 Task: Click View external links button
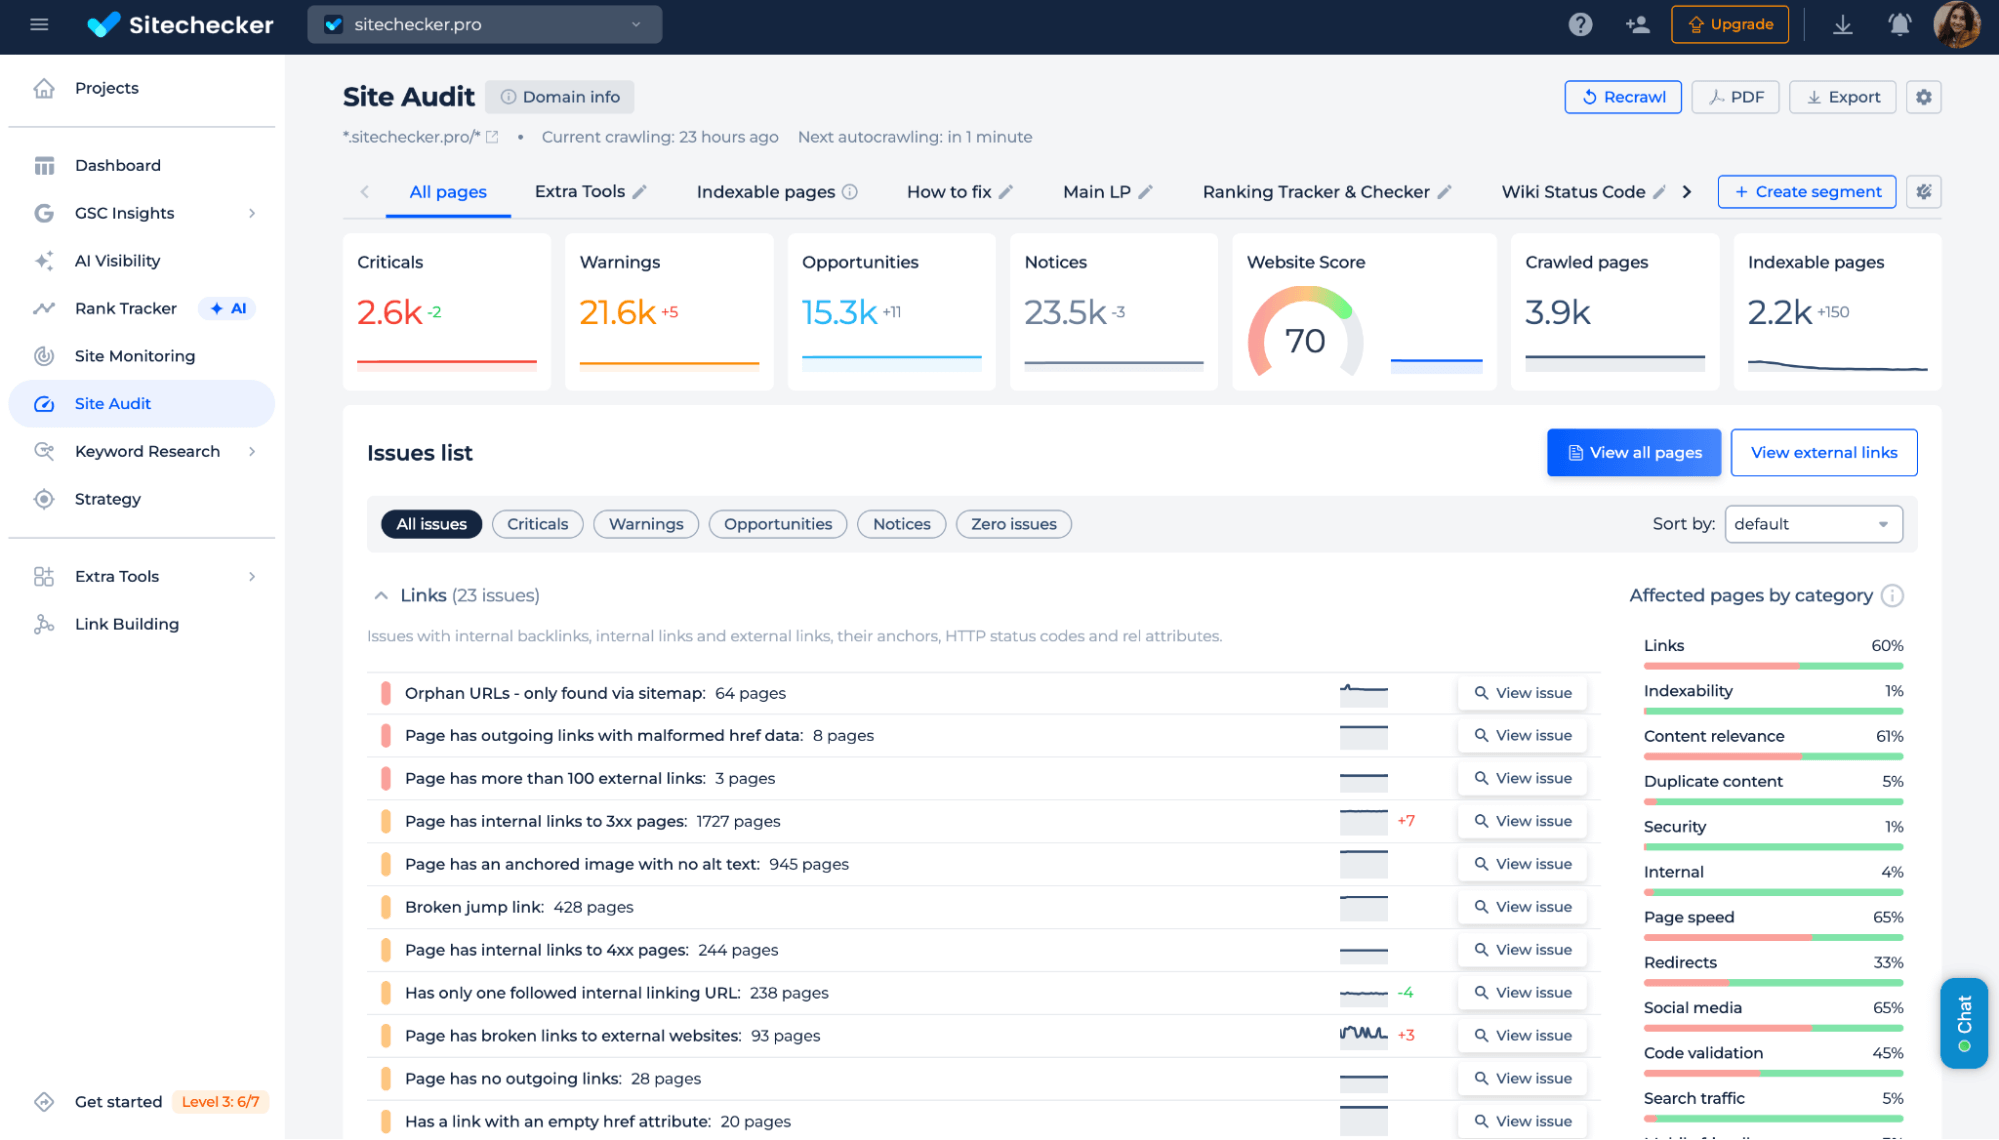tap(1823, 453)
